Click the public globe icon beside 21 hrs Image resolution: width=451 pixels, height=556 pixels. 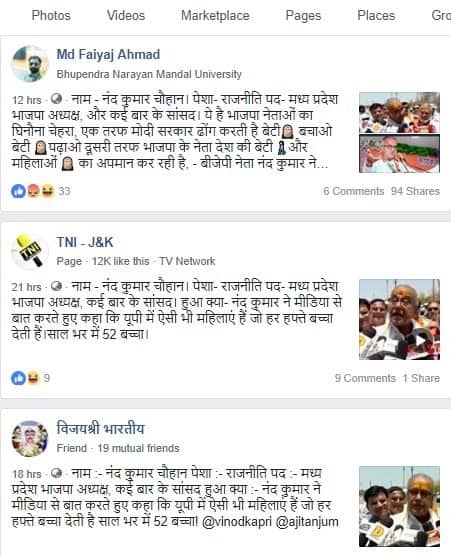56,286
